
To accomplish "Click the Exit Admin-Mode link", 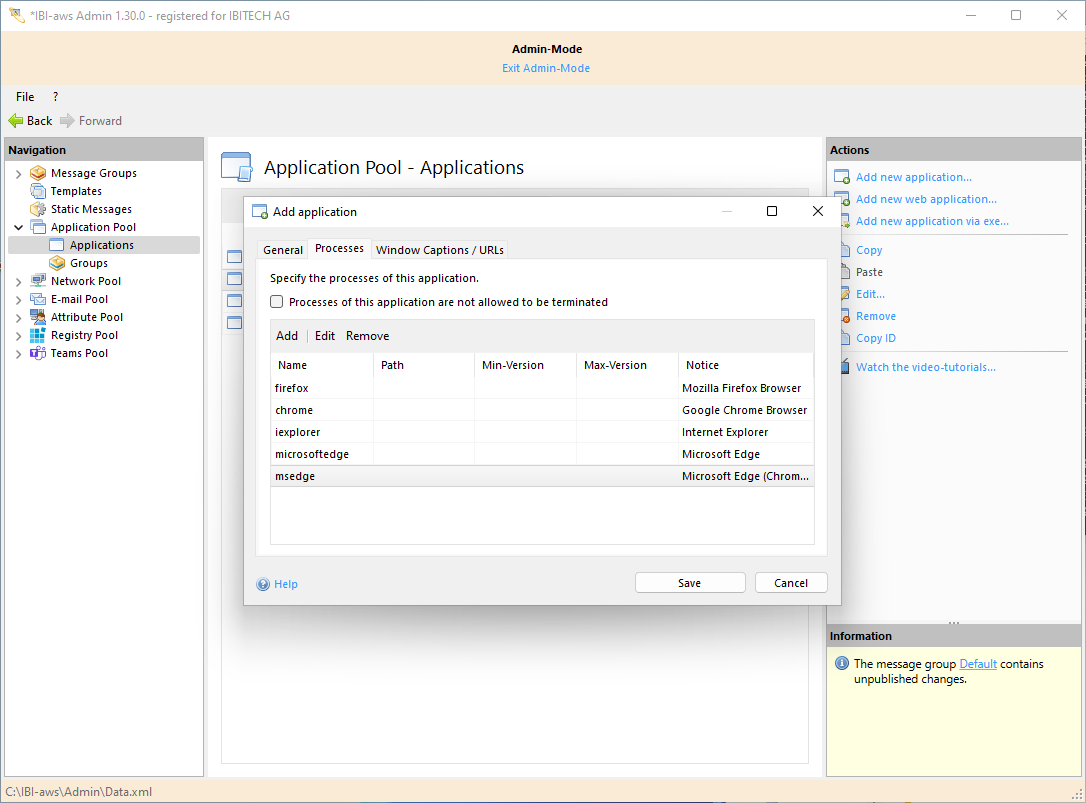I will (x=546, y=68).
